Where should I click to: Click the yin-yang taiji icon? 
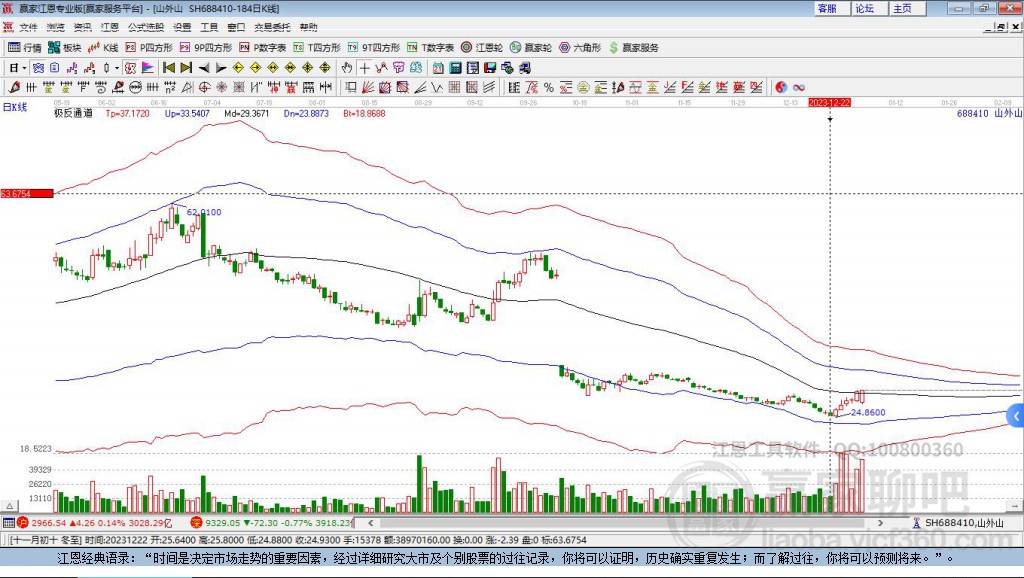click(781, 88)
